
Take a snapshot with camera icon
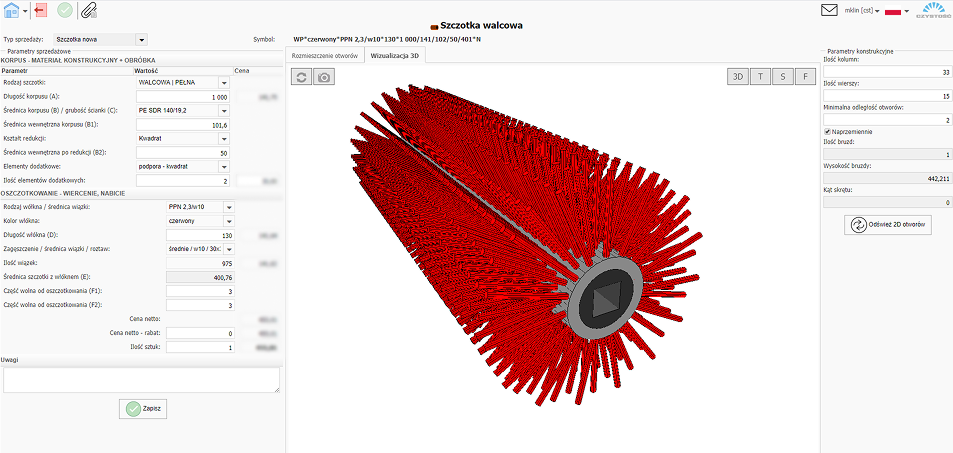[x=325, y=77]
